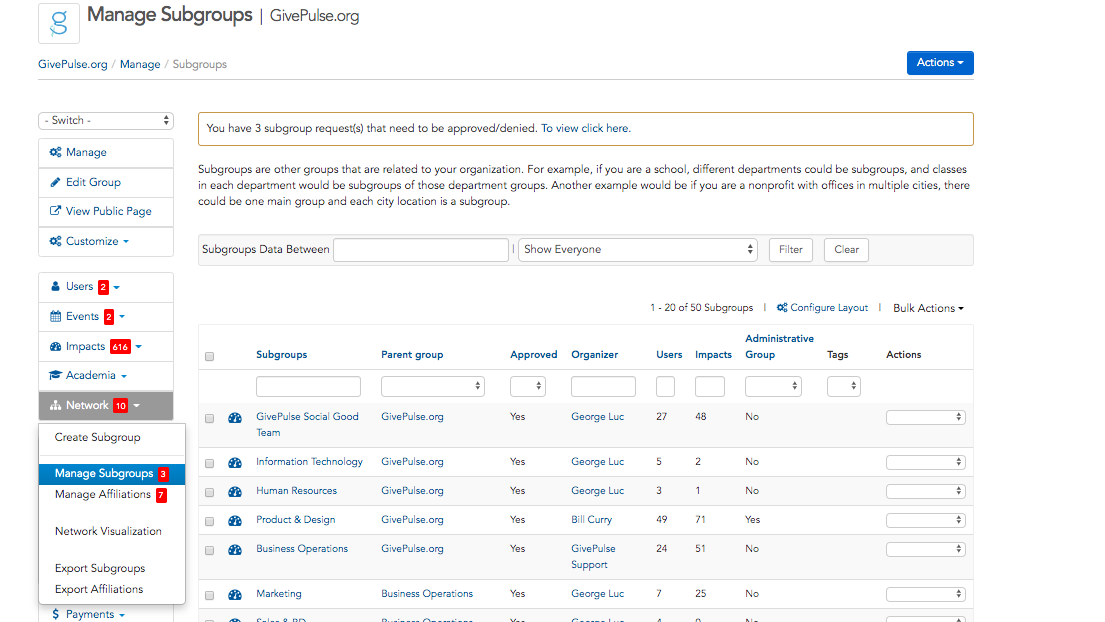1105x622 pixels.
Task: Check the Information Technology row checkbox
Action: [209, 464]
